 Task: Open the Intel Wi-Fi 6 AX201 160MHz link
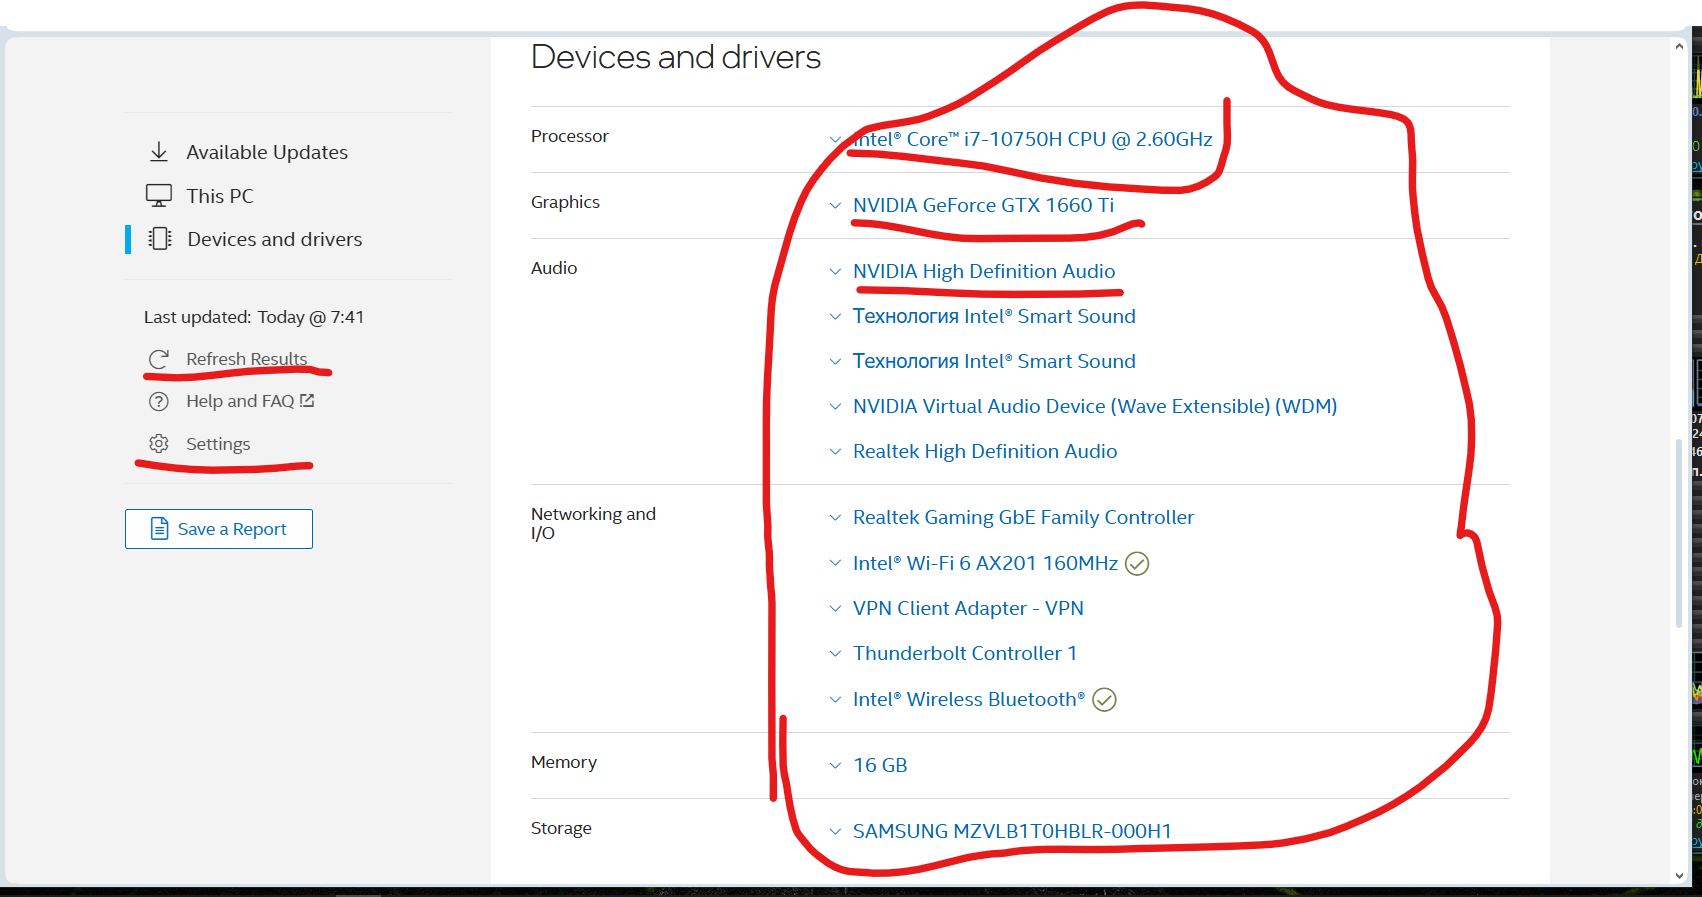pyautogui.click(x=985, y=563)
